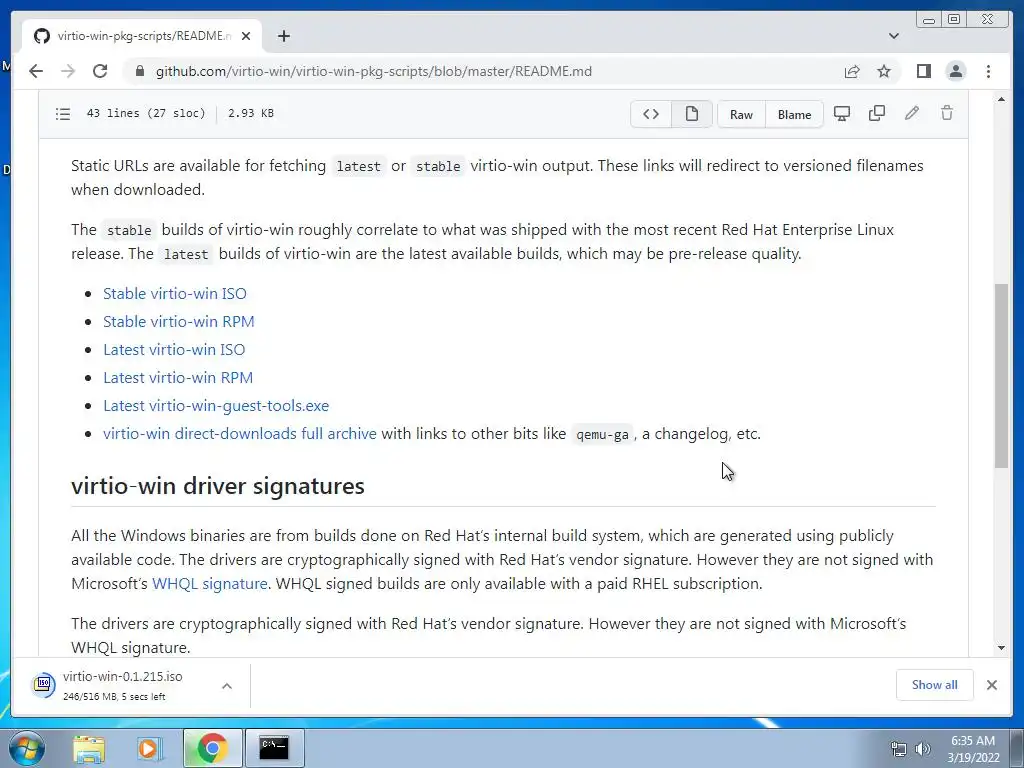The image size is (1024, 768).
Task: Open the Stable virtio-win ISO link
Action: (x=175, y=294)
